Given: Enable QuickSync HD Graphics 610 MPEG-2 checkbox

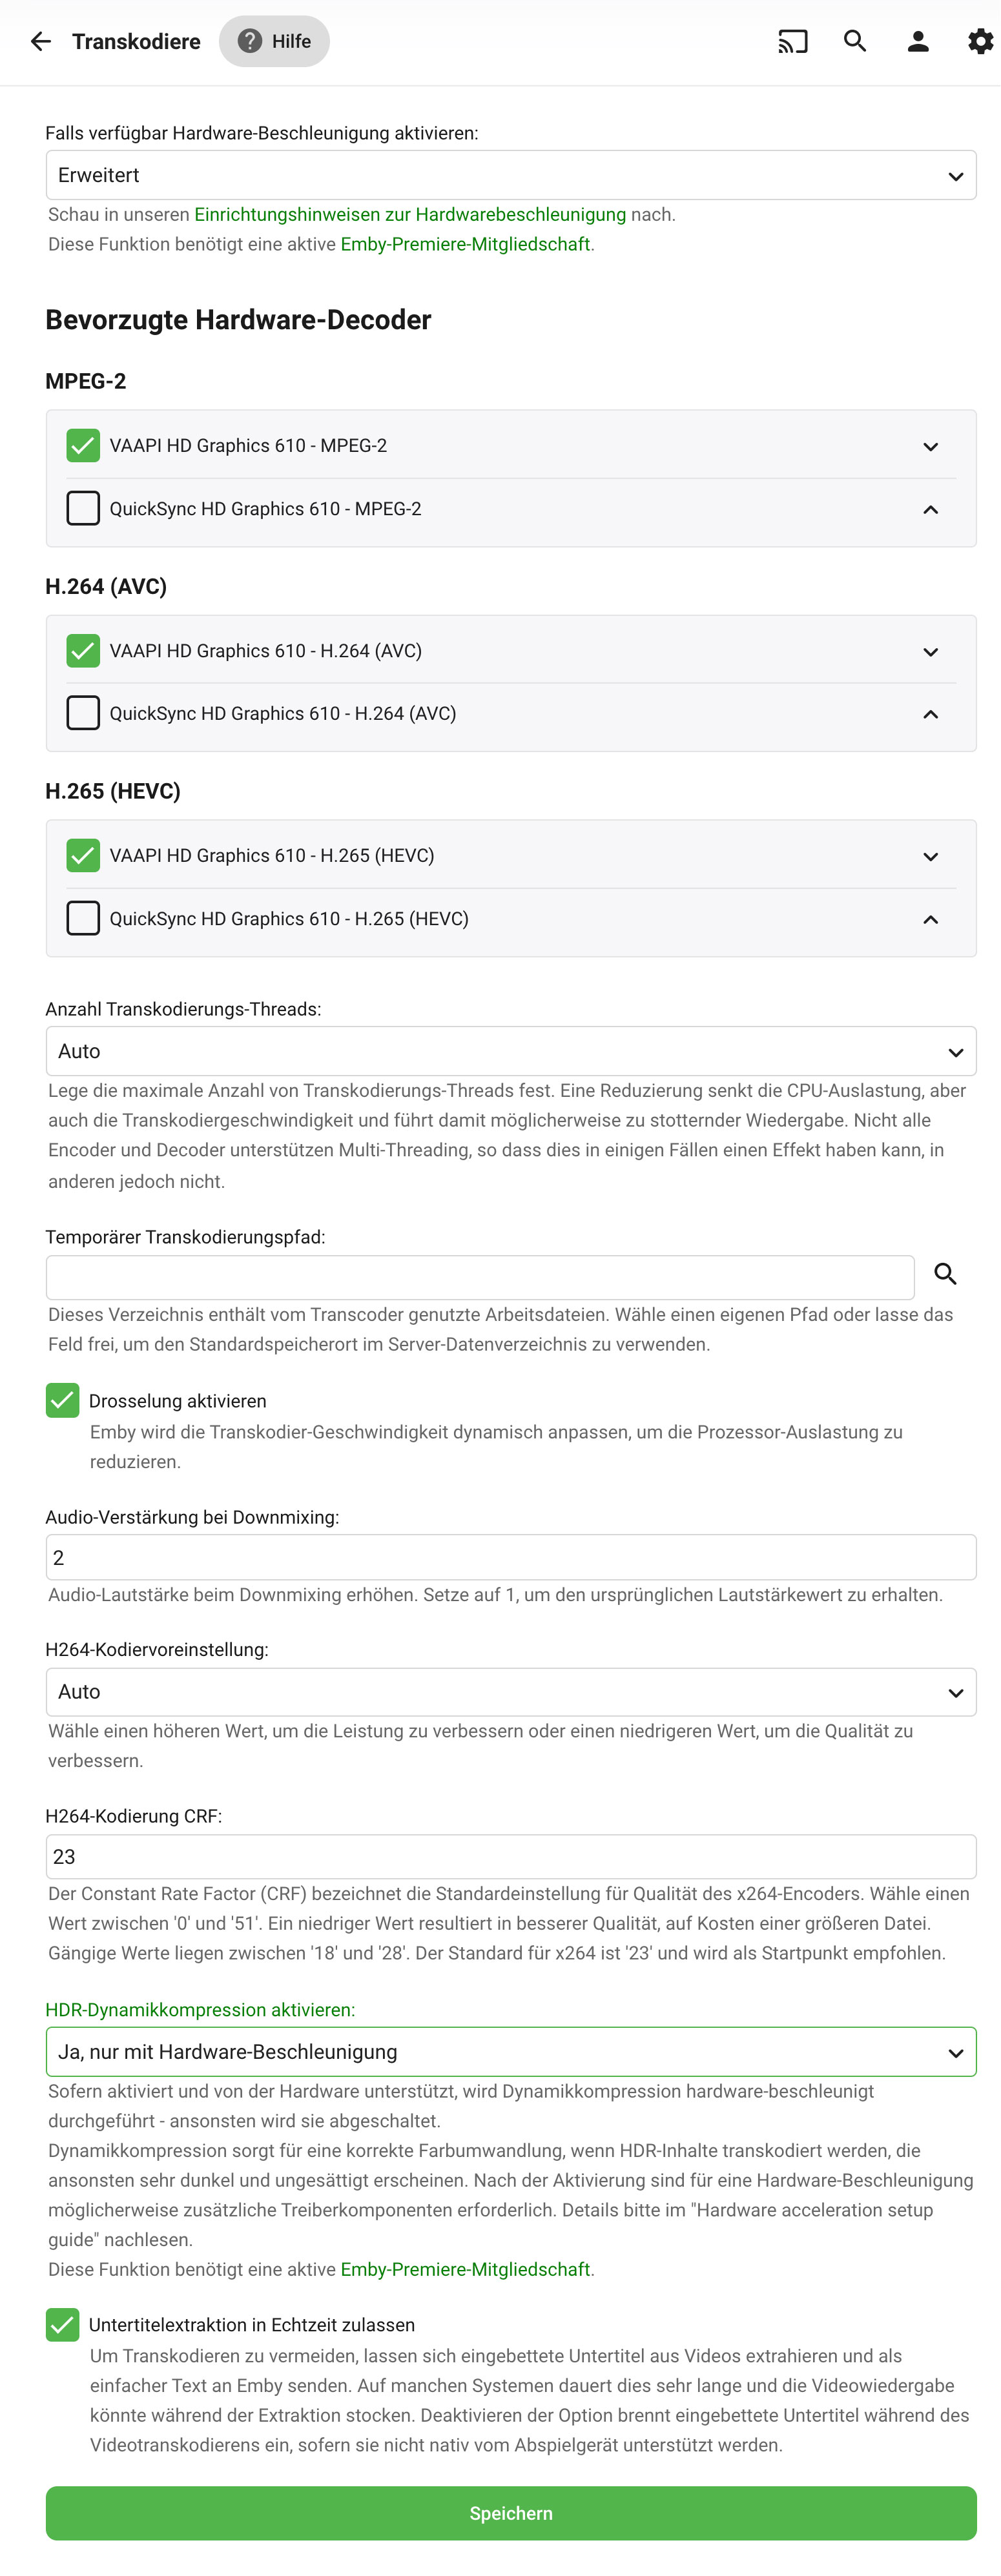Looking at the screenshot, I should click(x=83, y=508).
